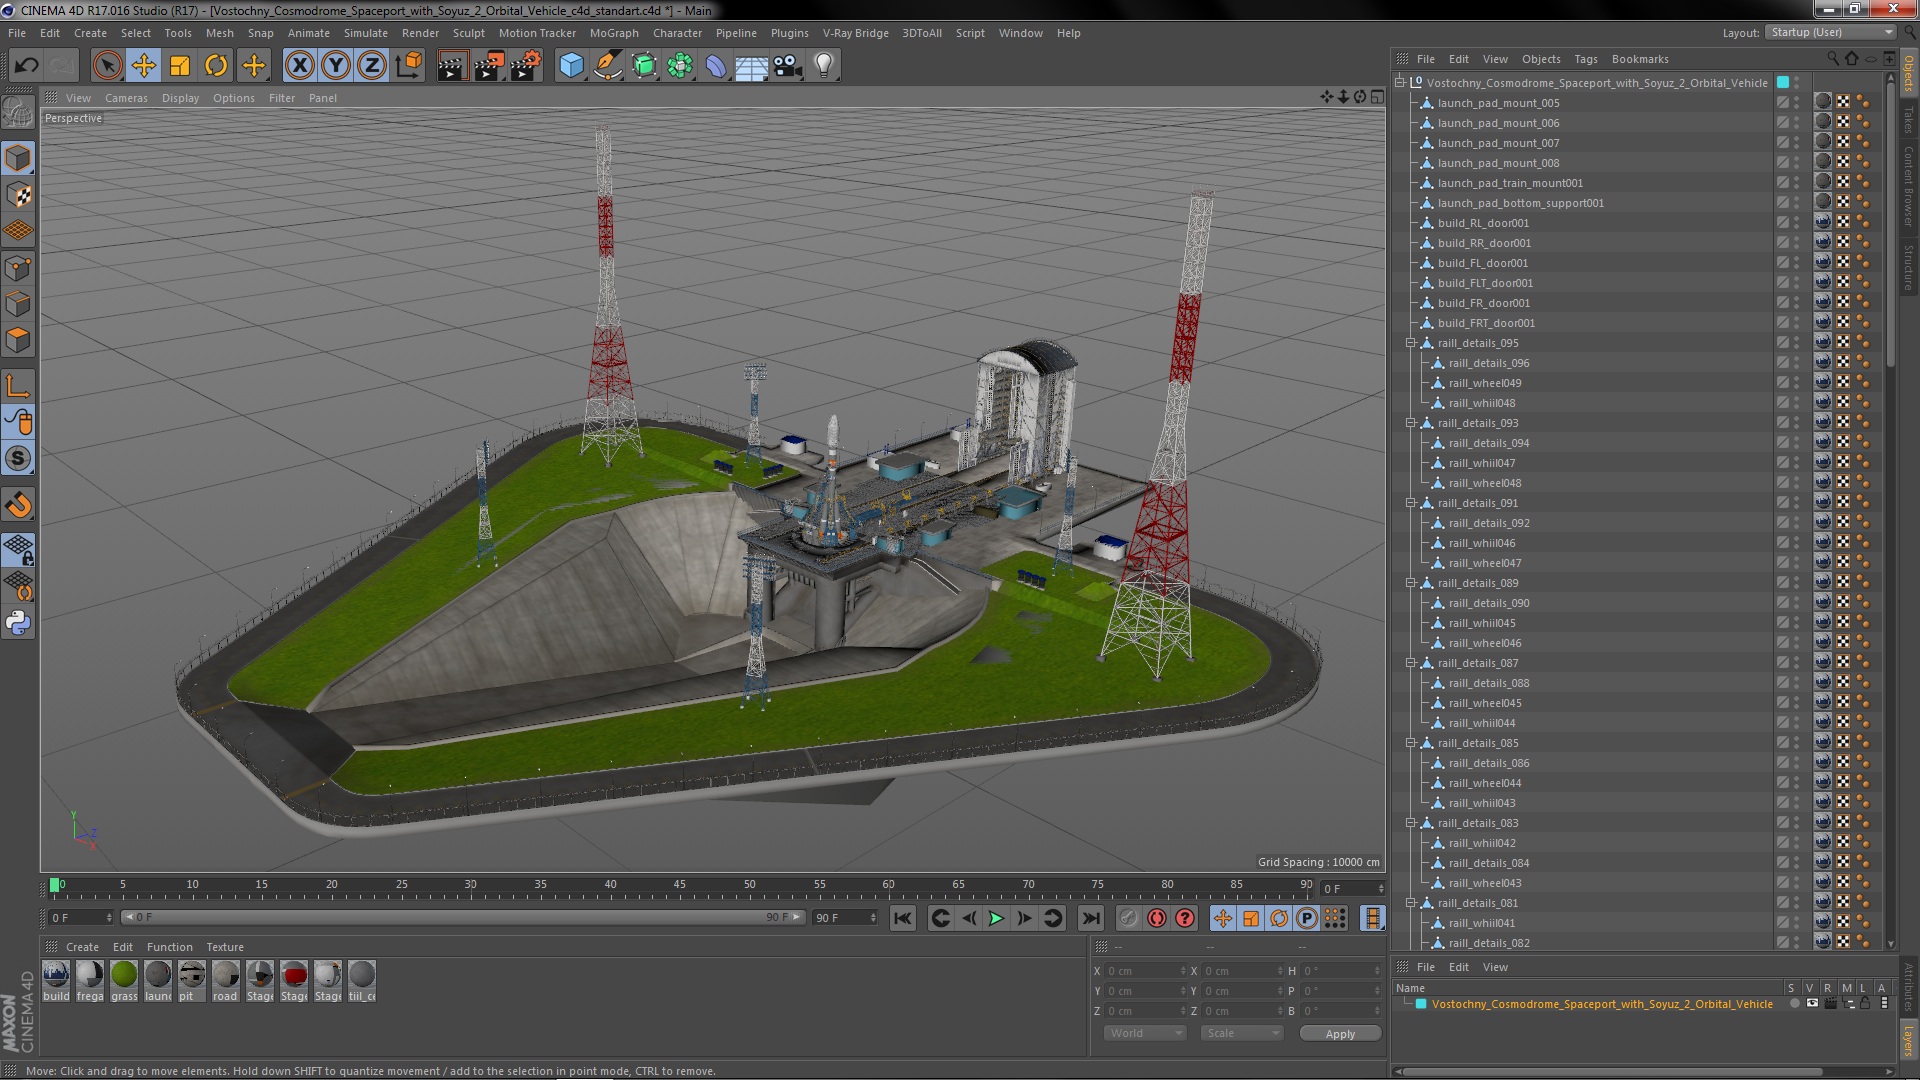Select the Rotate tool
Viewport: 1920px width, 1080px height.
coord(216,66)
